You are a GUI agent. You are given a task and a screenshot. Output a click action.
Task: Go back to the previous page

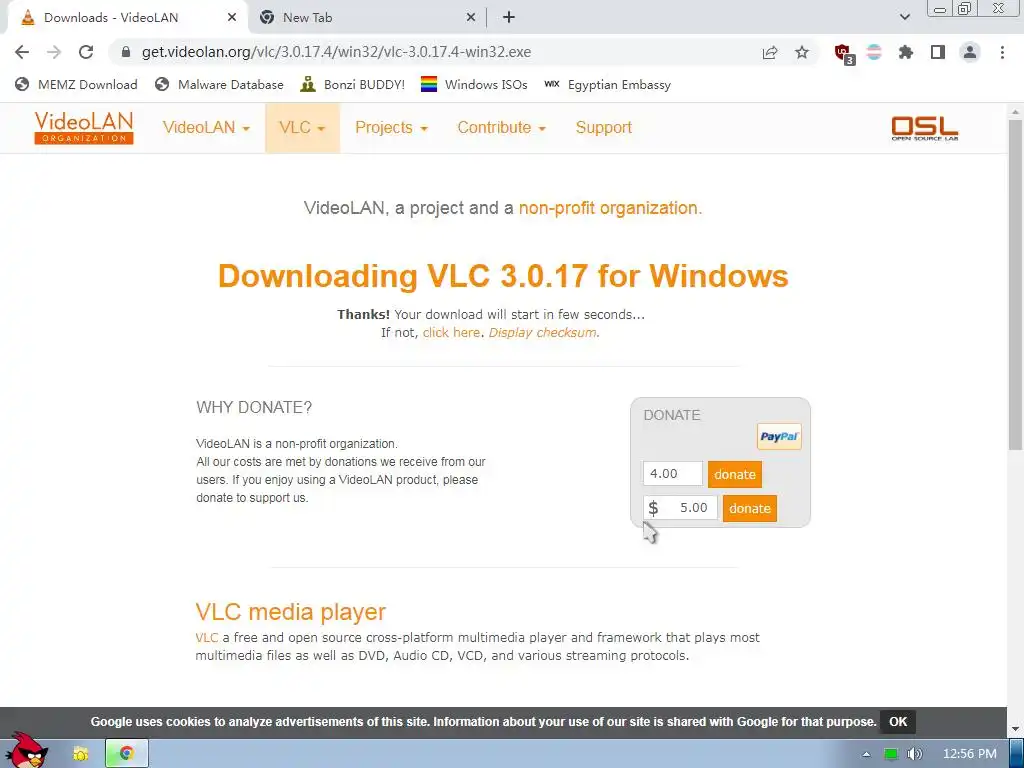(x=22, y=52)
